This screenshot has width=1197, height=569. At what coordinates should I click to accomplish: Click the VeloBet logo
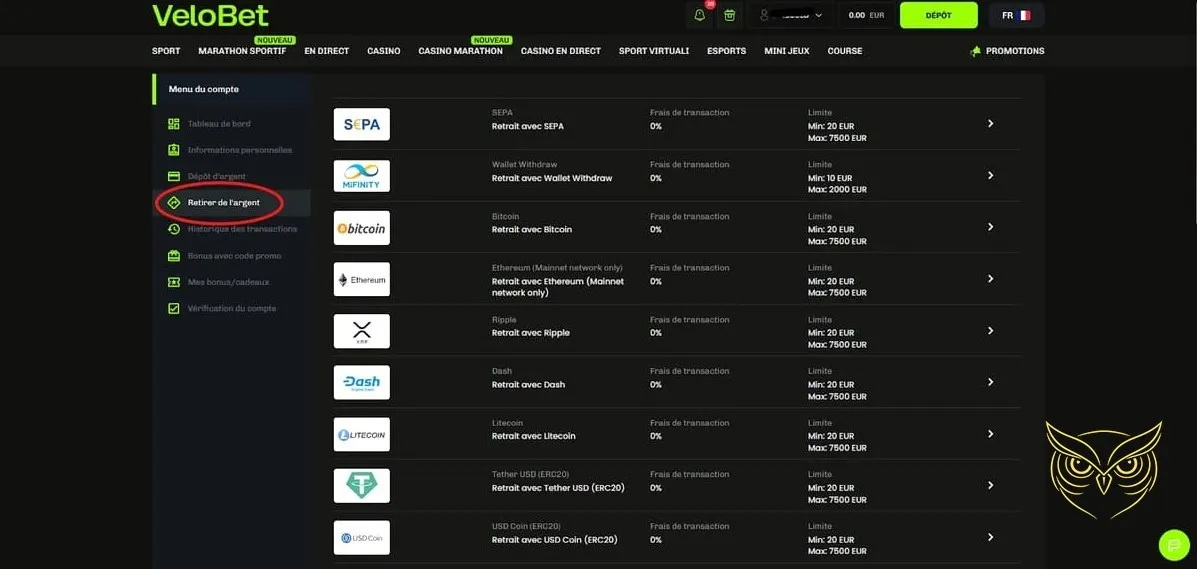(x=210, y=15)
